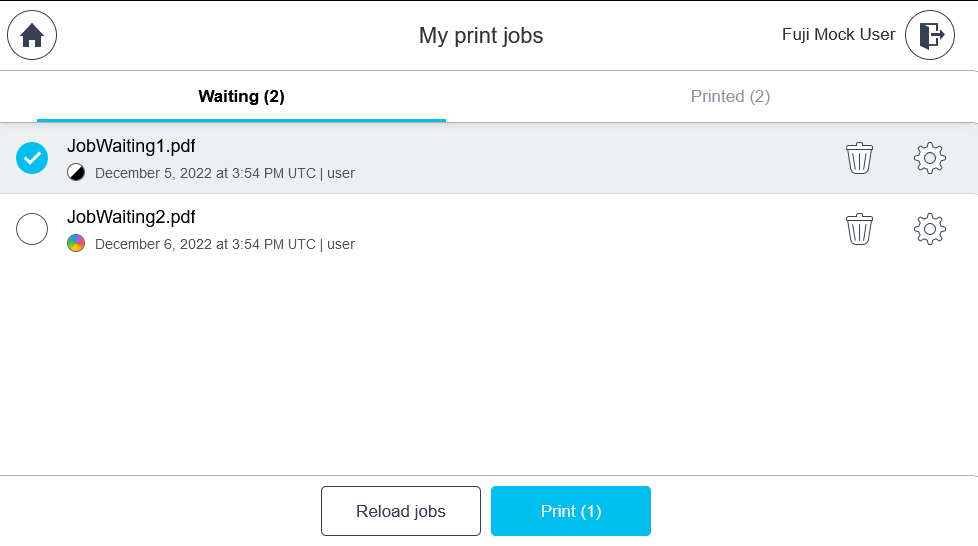The image size is (978, 546).
Task: Log out using the exit icon
Action: 930,35
